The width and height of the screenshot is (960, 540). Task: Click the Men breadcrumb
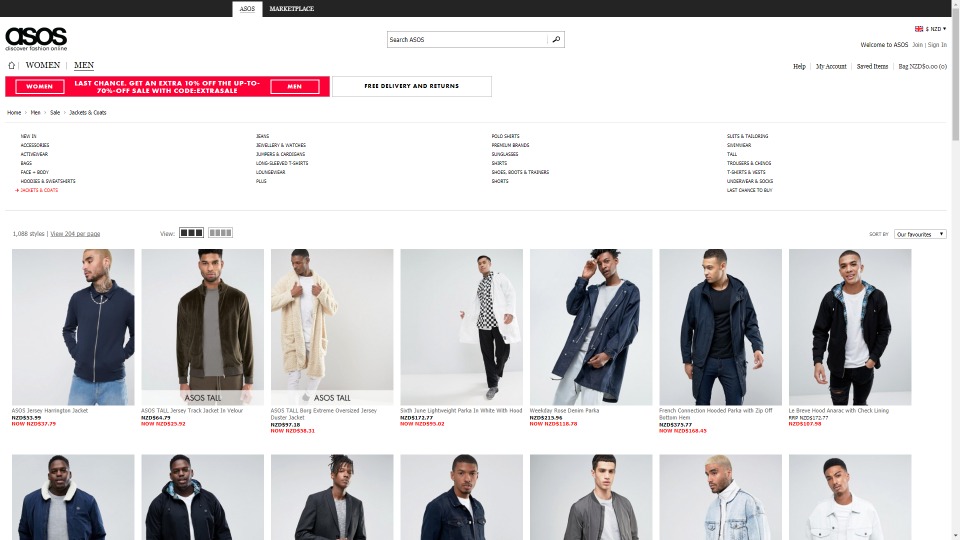(36, 113)
